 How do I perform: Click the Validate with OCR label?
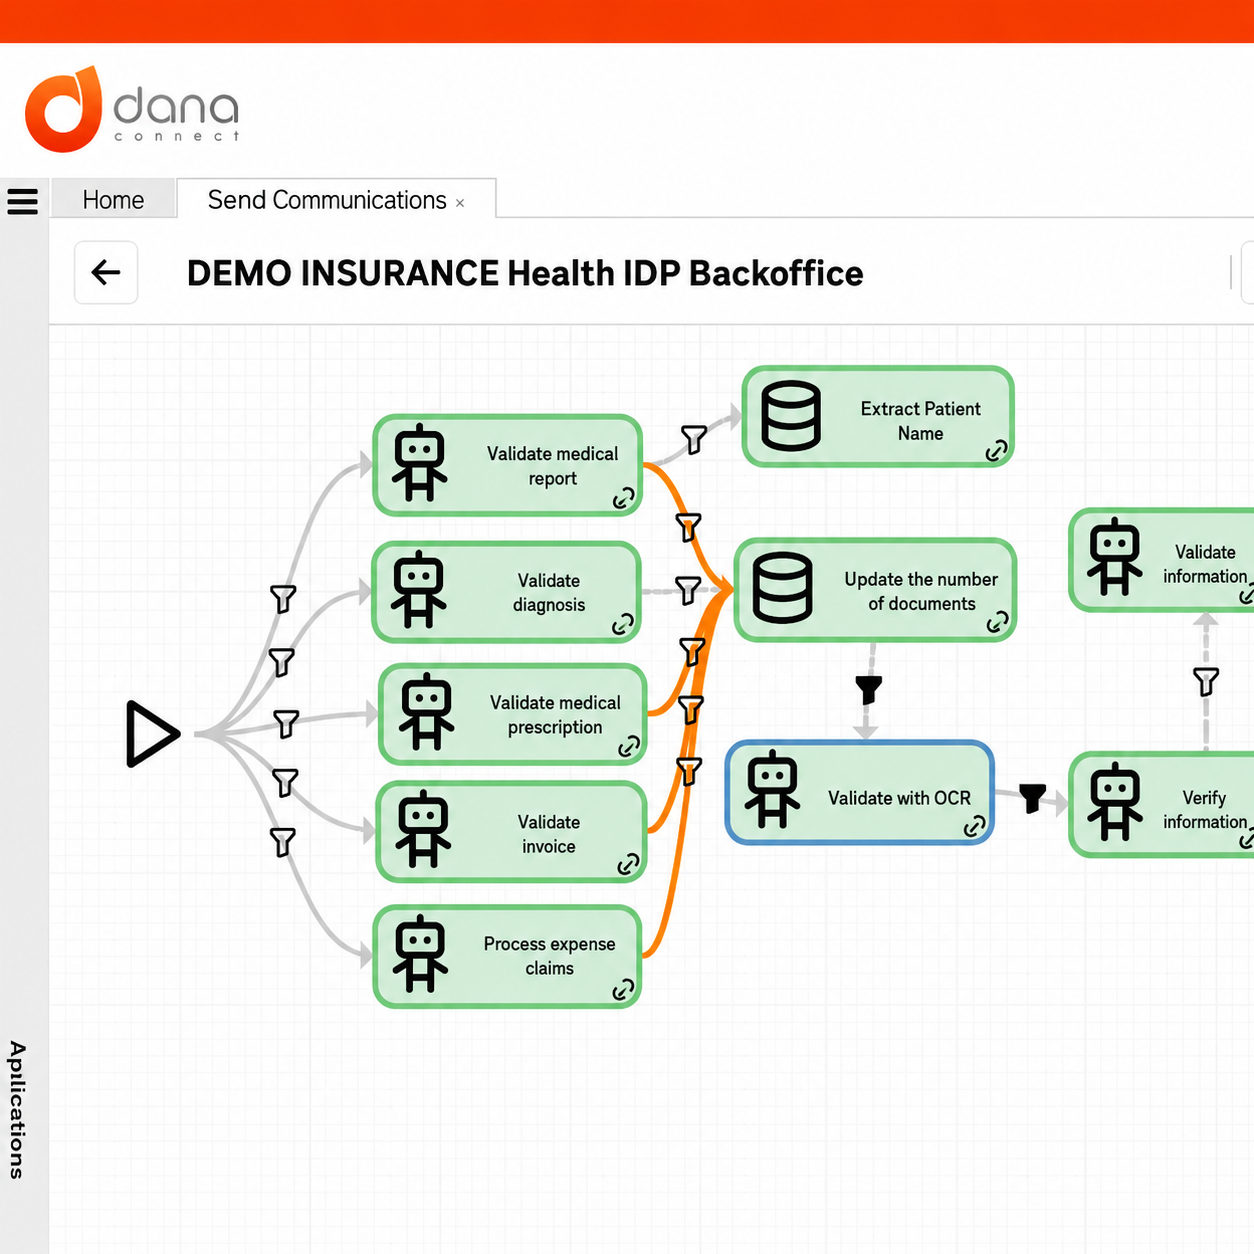[899, 798]
